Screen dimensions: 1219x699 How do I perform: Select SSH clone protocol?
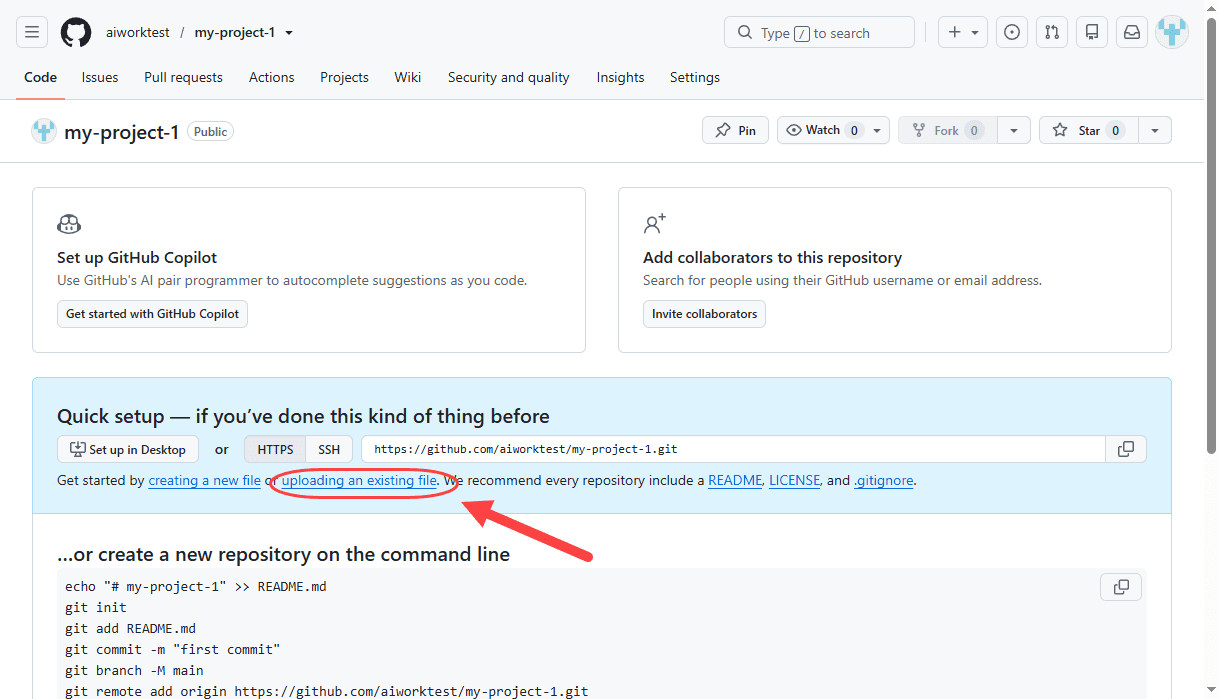point(329,449)
